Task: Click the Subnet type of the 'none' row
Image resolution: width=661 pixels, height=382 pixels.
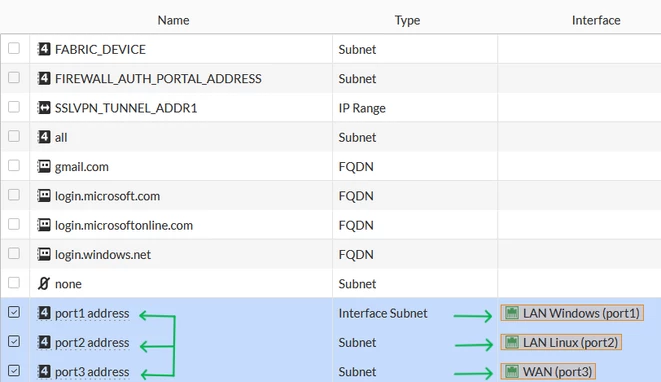Action: tap(357, 284)
